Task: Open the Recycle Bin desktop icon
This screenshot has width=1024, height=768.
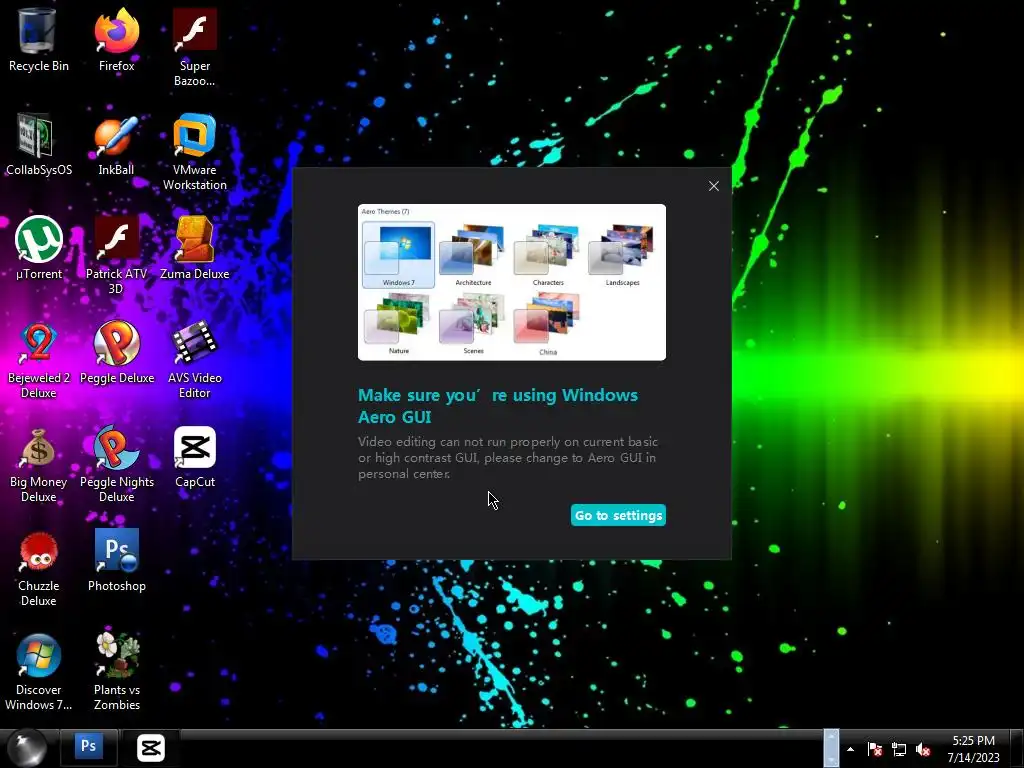Action: pos(39,40)
